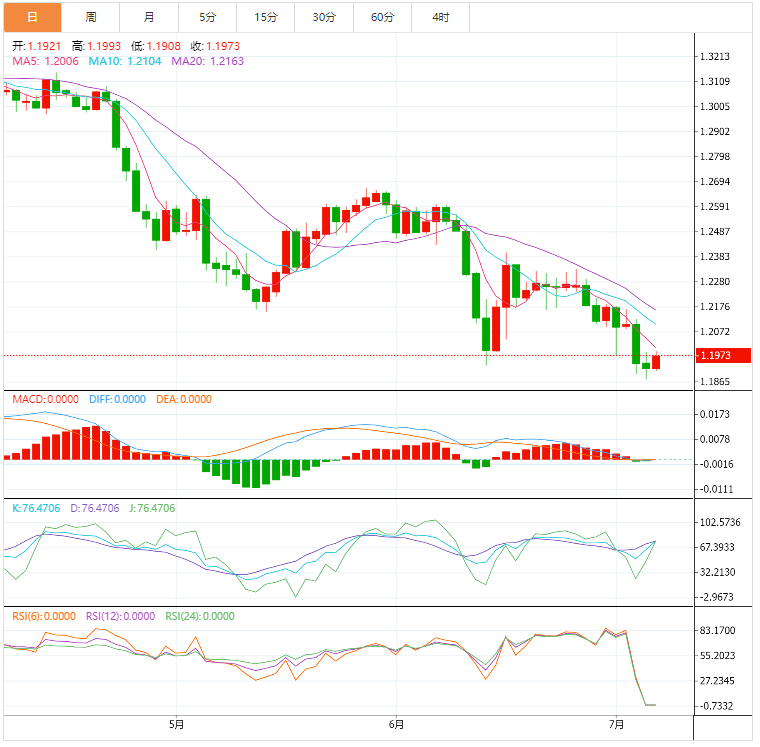
Task: Click the 1.2591 price axis label
Action: point(715,207)
